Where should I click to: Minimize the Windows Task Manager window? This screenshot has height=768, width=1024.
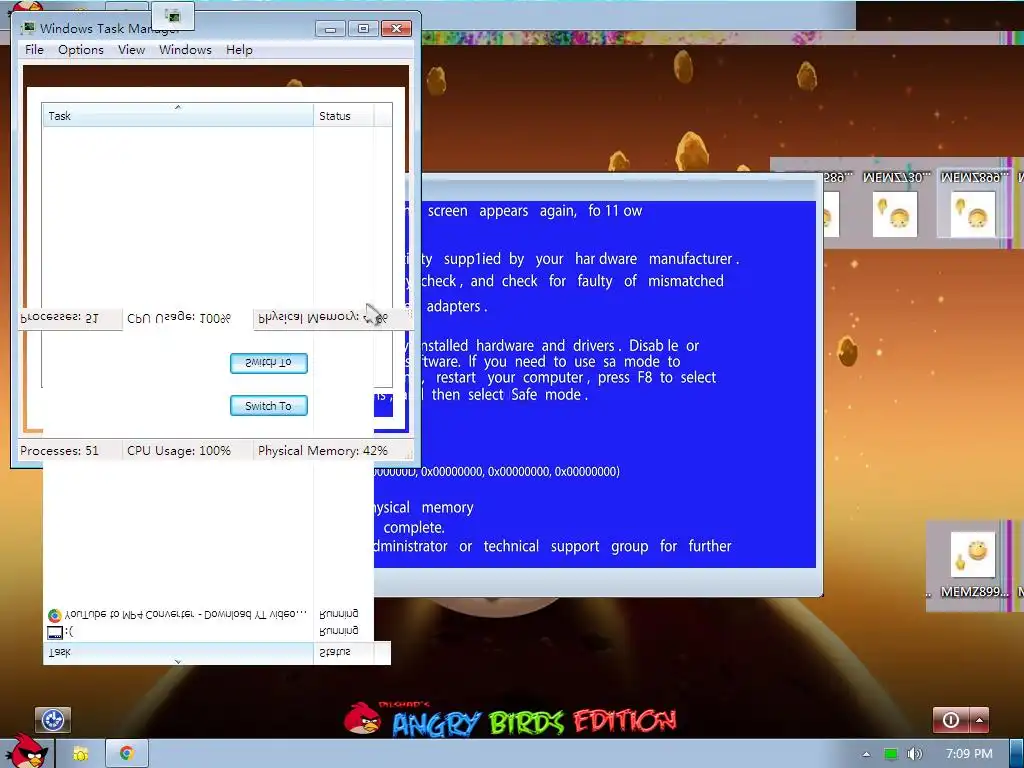tap(330, 29)
